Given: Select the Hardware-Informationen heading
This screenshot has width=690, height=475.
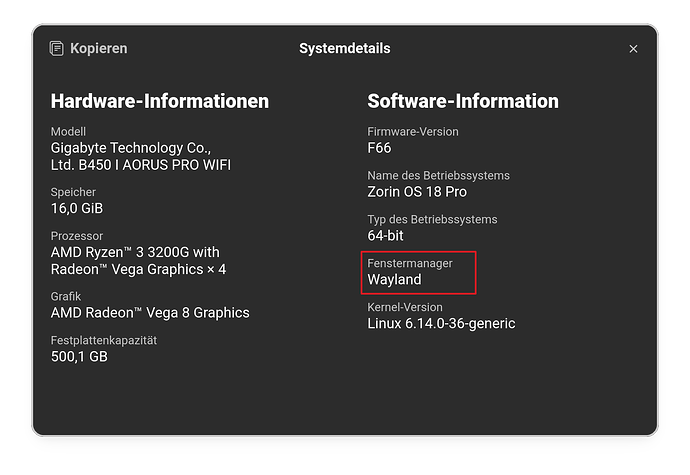Looking at the screenshot, I should pyautogui.click(x=159, y=101).
